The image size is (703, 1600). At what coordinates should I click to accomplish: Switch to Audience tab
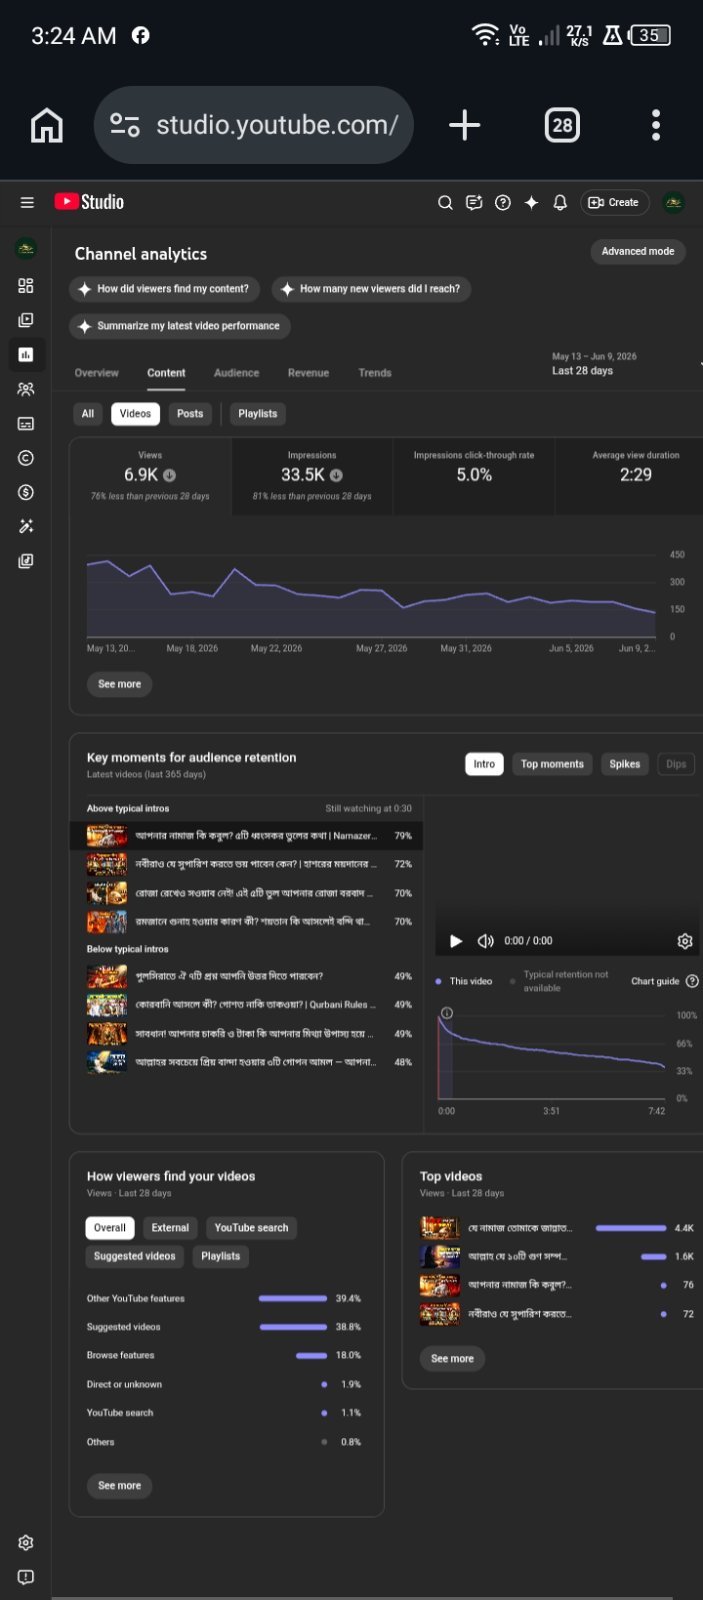(237, 373)
